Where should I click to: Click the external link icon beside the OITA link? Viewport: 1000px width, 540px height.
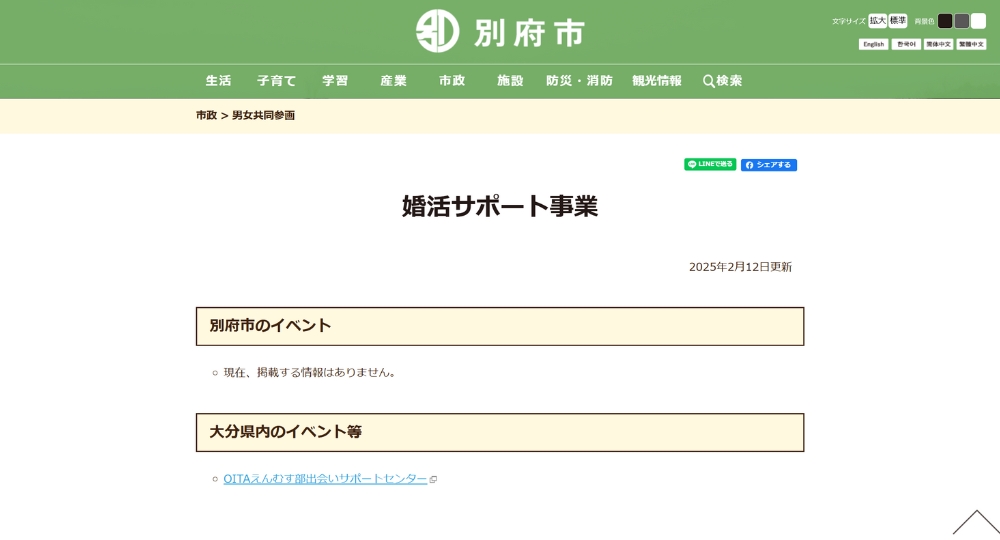coord(434,479)
